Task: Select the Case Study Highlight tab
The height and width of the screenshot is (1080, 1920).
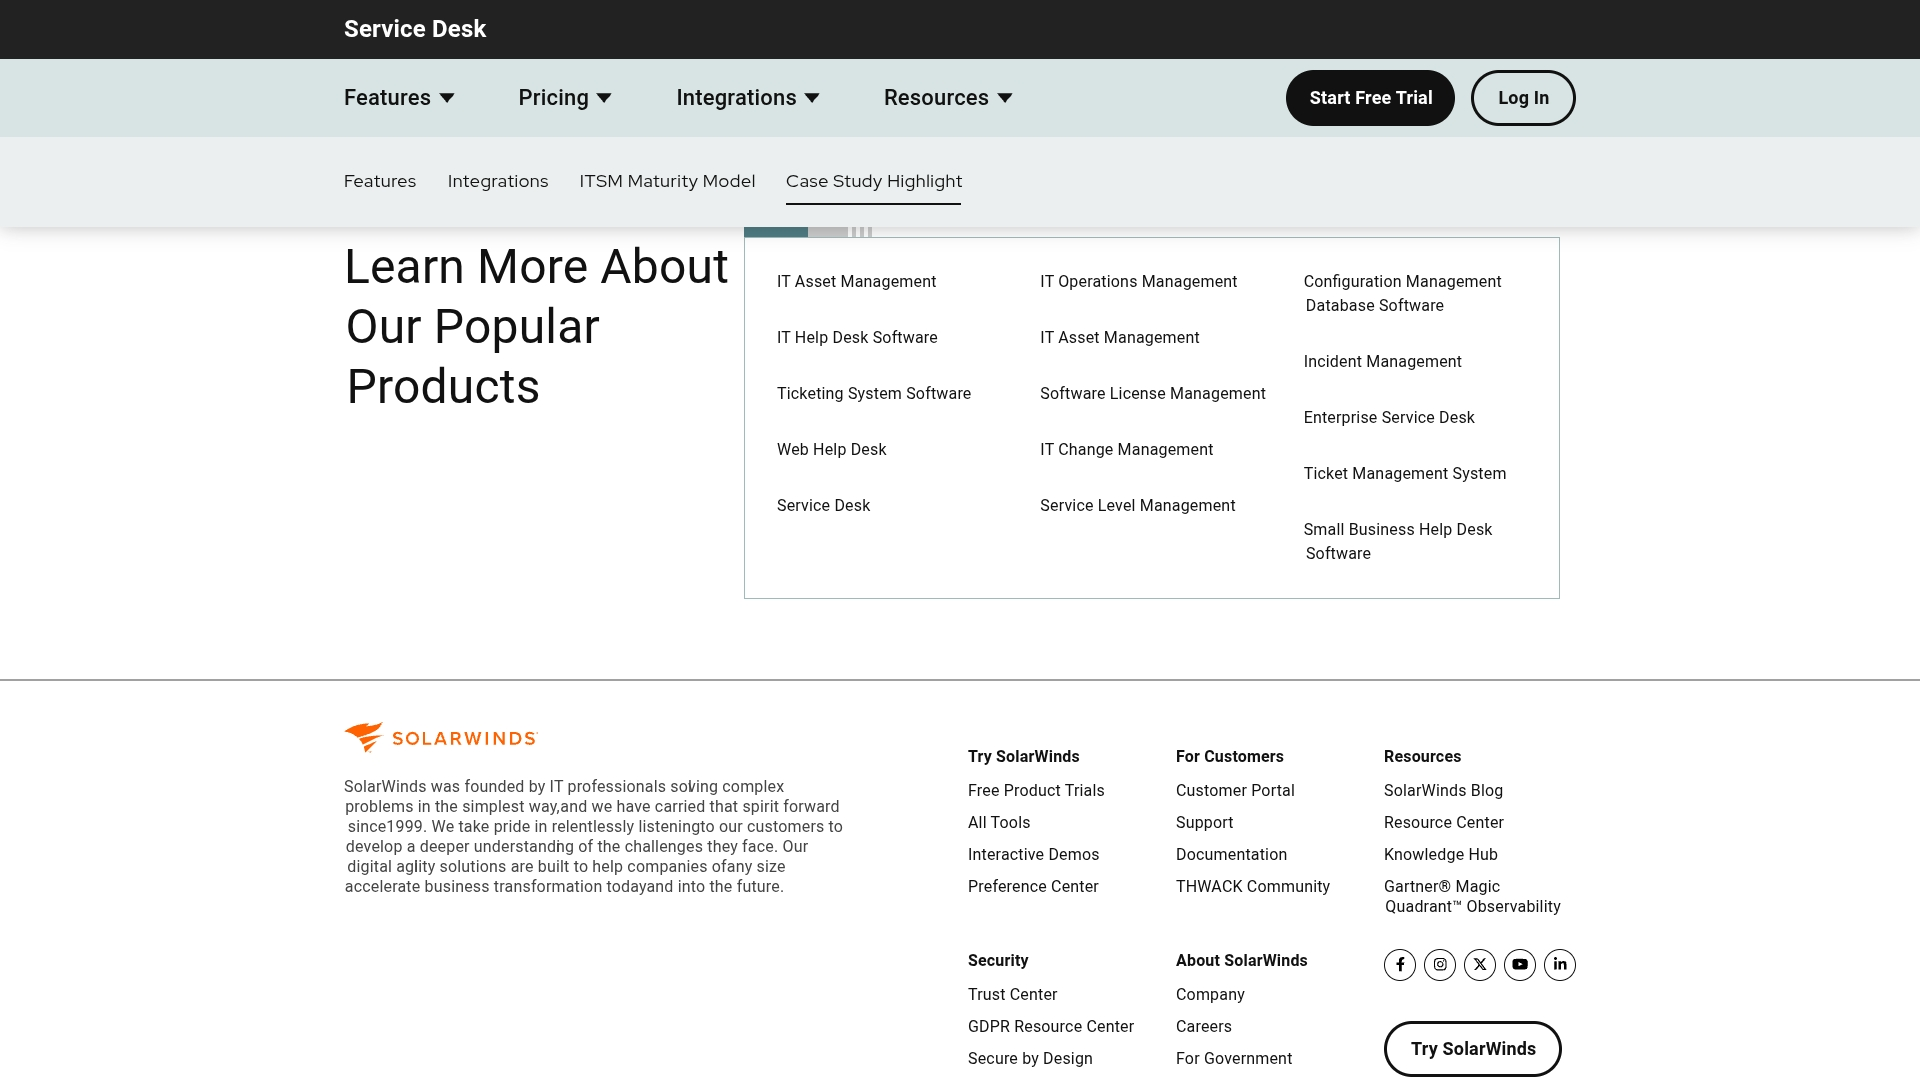Action: tap(873, 181)
